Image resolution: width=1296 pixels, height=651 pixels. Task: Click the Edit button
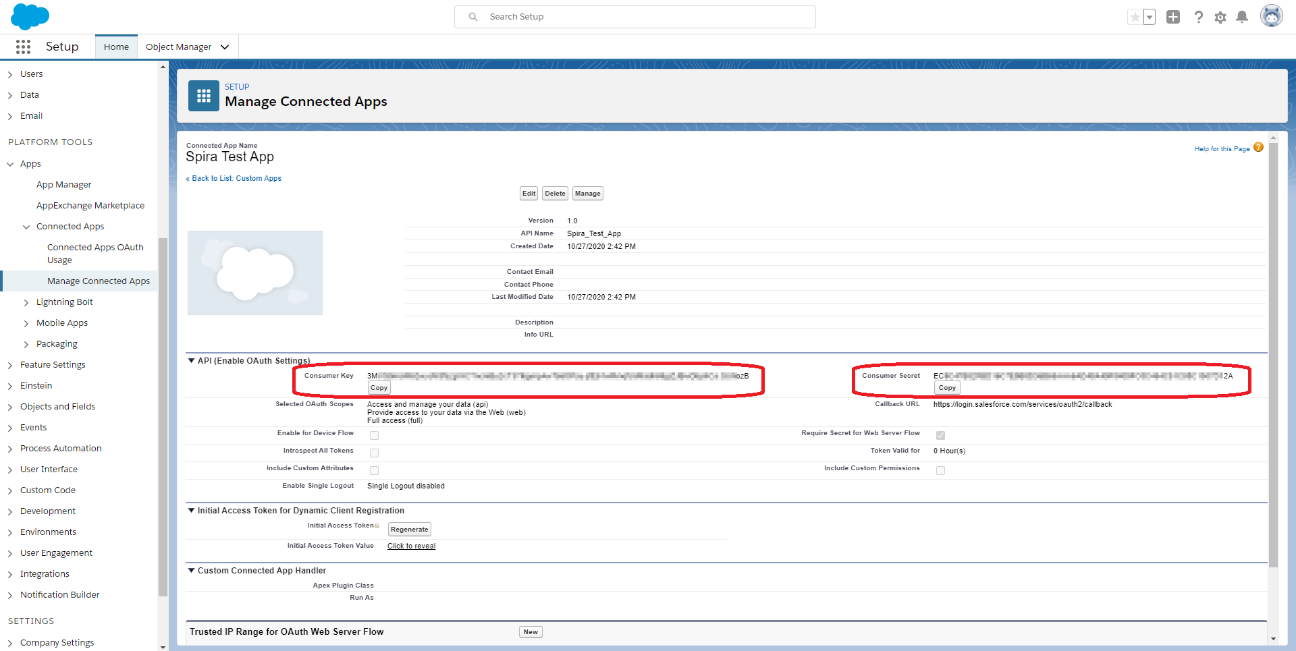tap(529, 193)
